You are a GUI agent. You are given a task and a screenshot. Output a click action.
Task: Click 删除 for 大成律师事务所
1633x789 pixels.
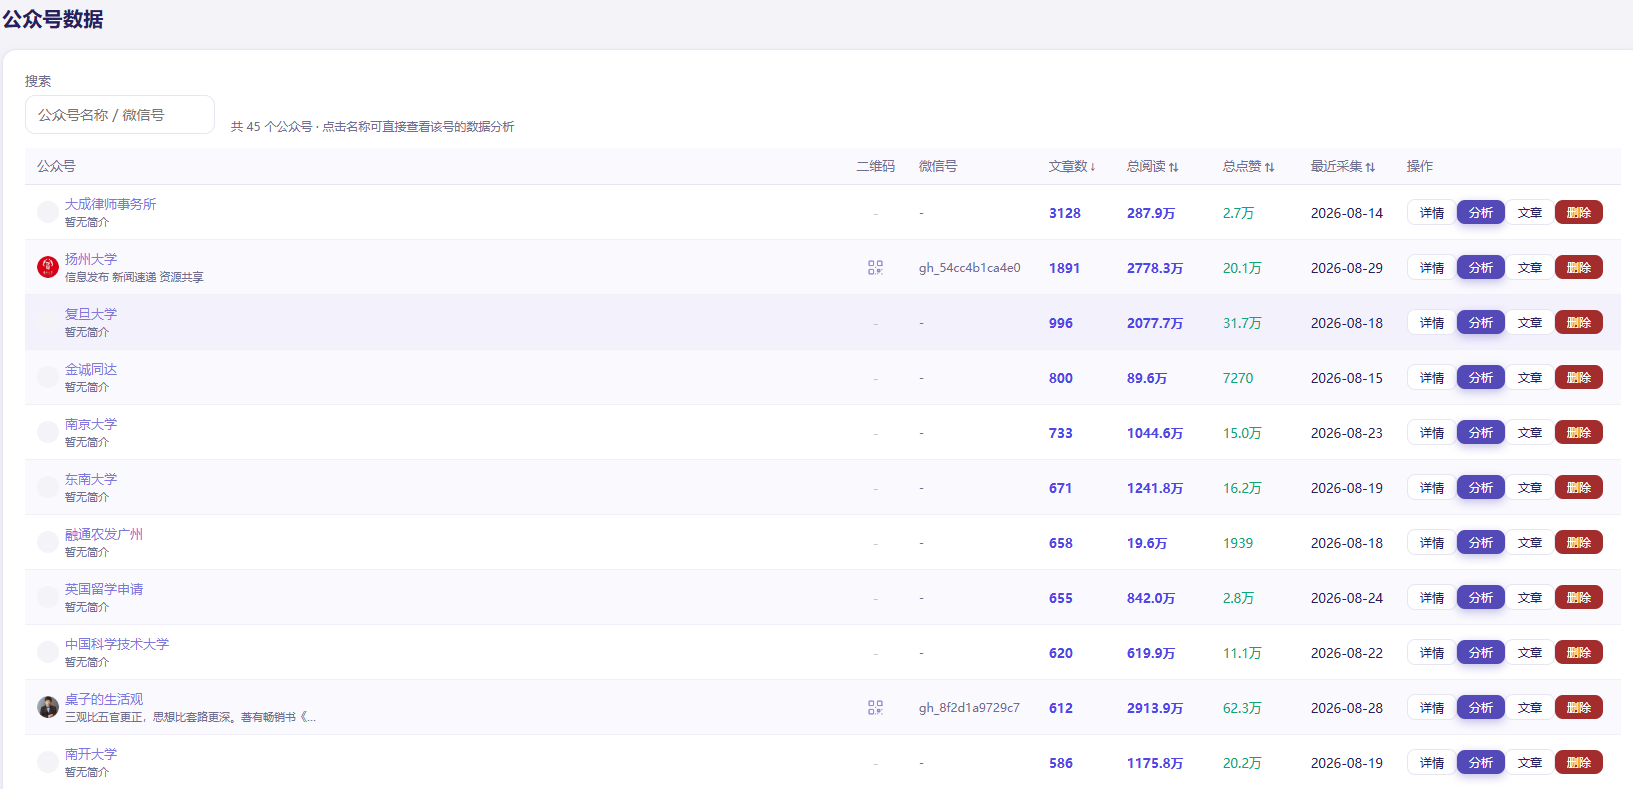(1579, 213)
